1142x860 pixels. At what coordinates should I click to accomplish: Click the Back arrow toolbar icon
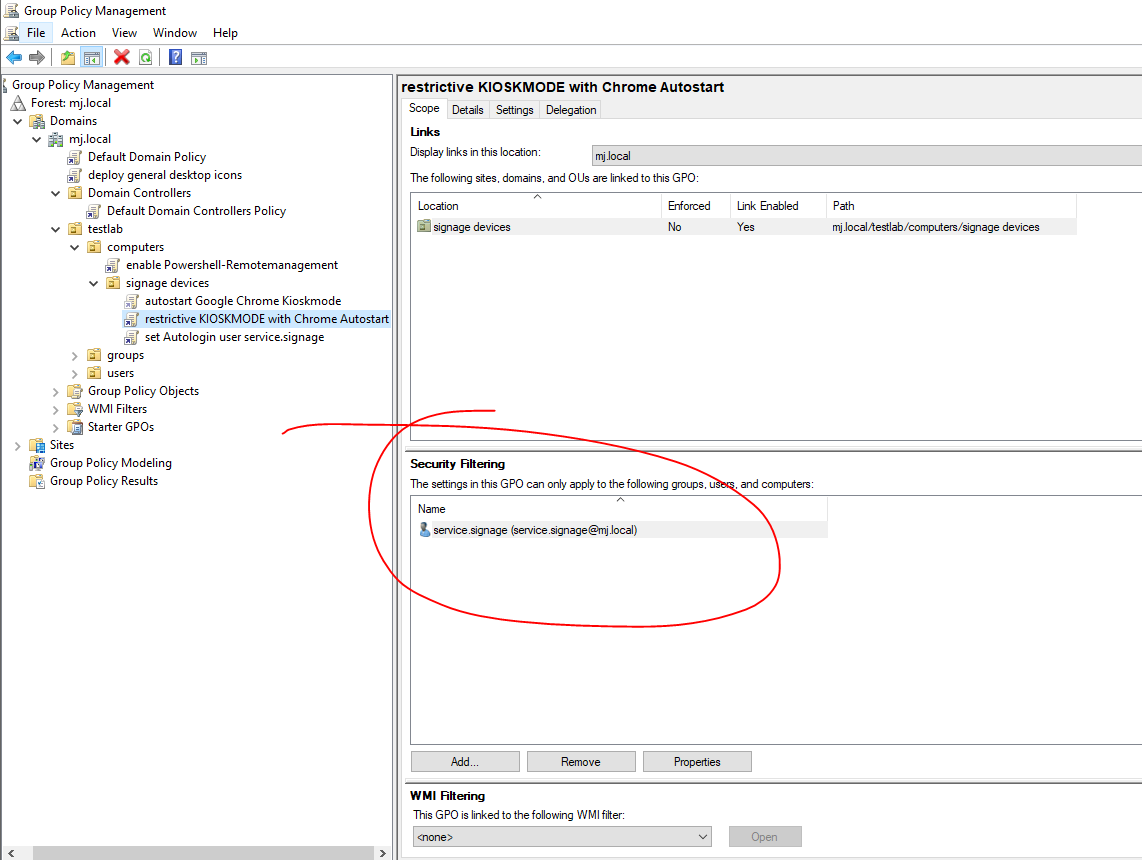(14, 58)
